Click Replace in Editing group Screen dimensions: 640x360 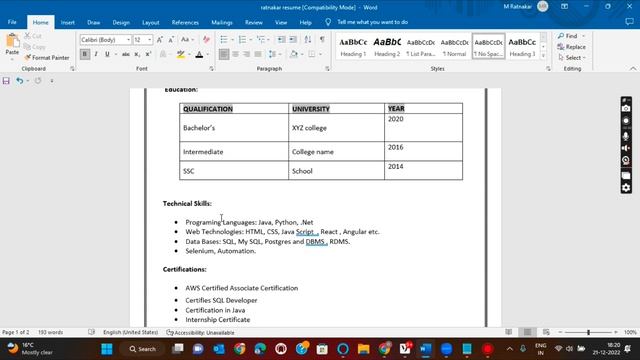click(571, 47)
